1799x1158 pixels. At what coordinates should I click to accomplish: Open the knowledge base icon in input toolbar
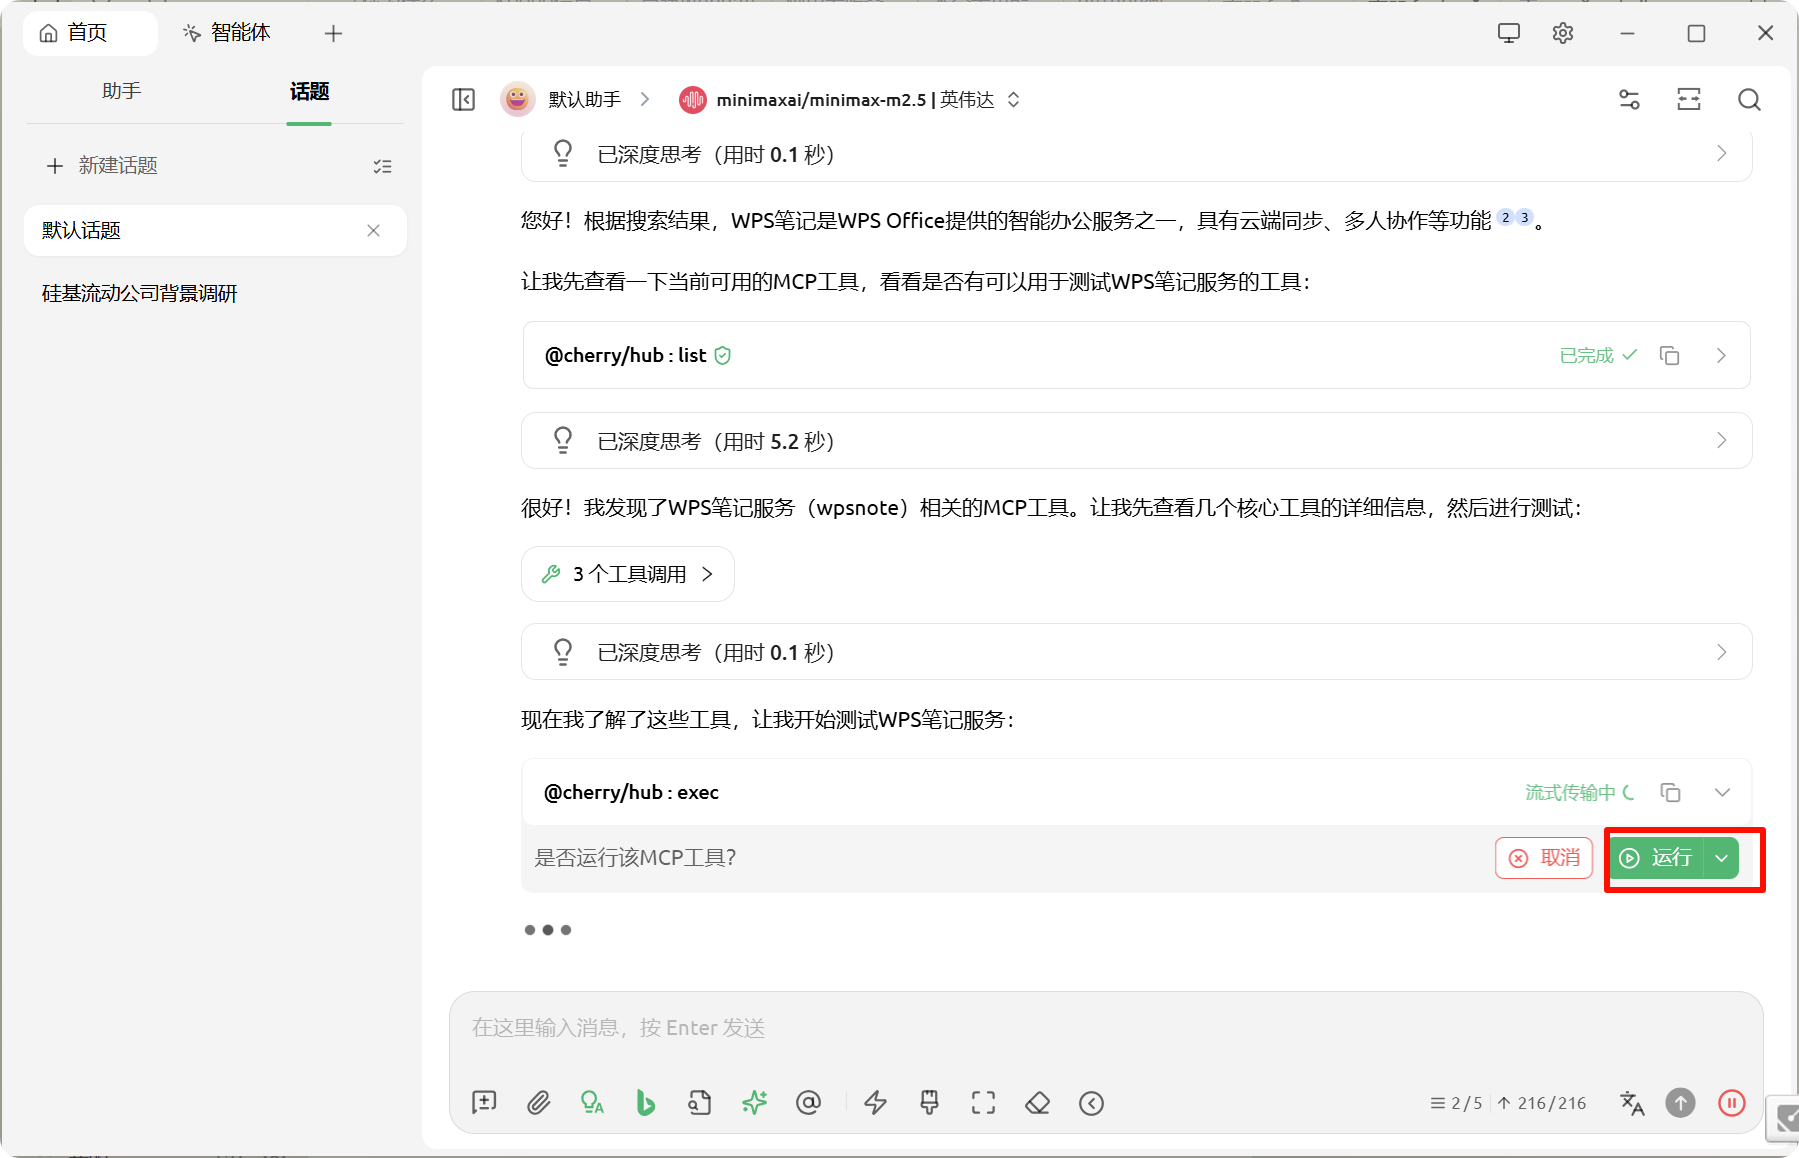point(700,1102)
